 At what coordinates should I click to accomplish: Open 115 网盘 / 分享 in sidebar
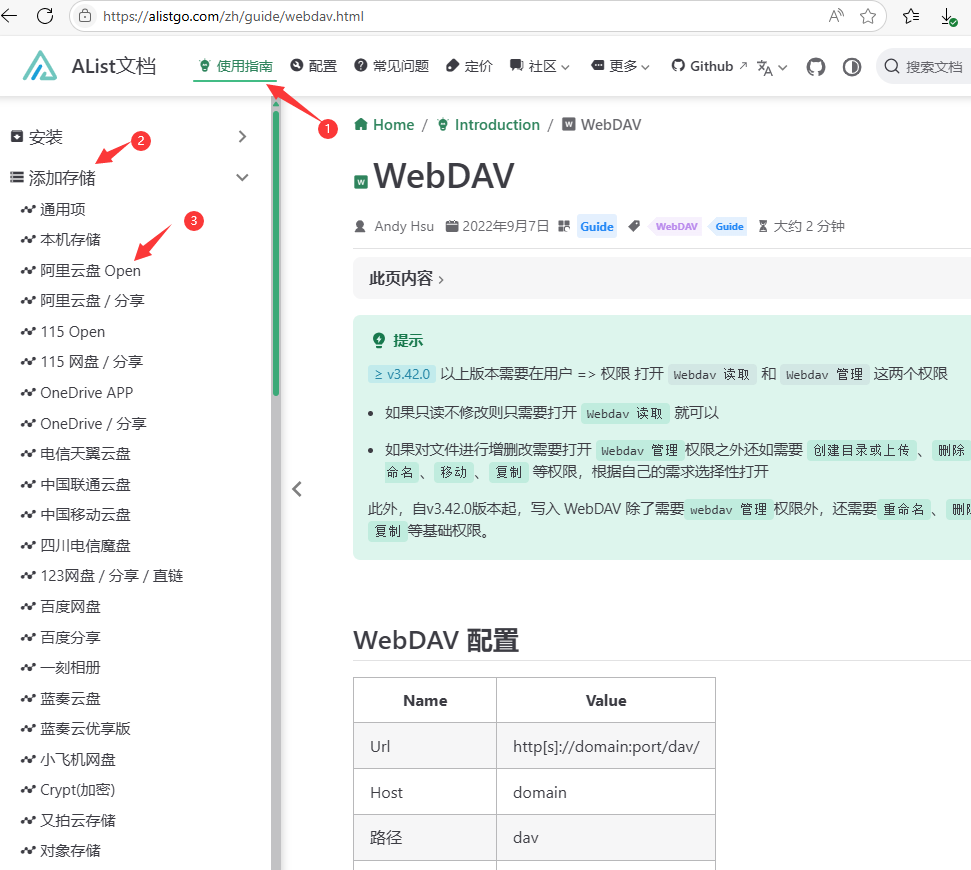(82, 362)
